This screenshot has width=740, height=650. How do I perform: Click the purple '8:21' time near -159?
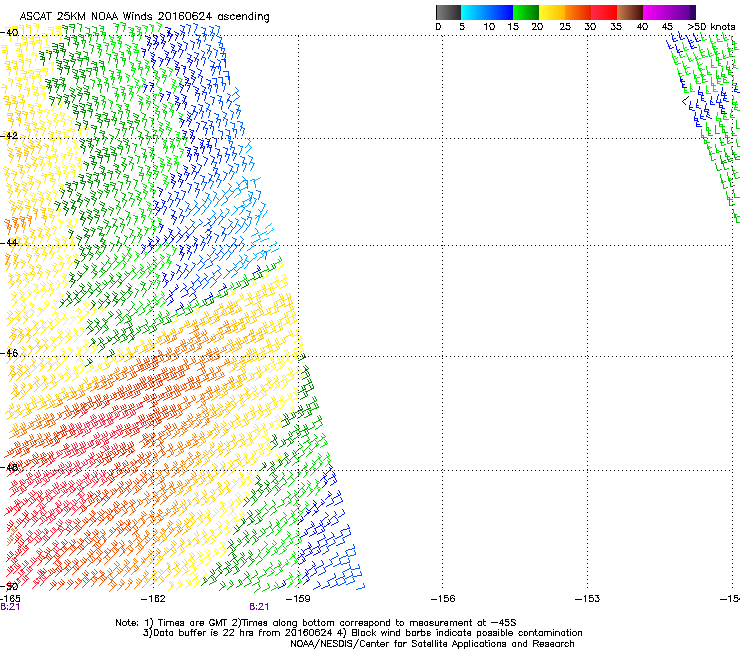pyautogui.click(x=259, y=607)
